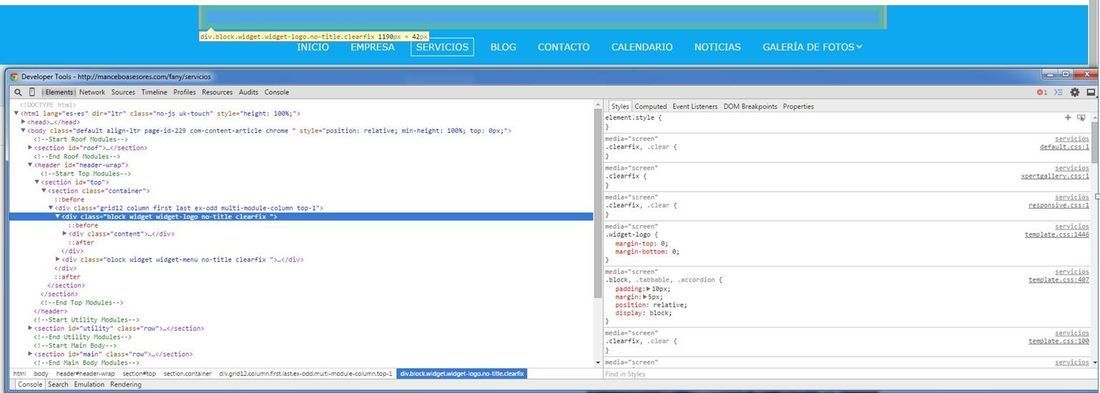Open the Search drawer tab
The height and width of the screenshot is (393, 1100).
pyautogui.click(x=58, y=385)
